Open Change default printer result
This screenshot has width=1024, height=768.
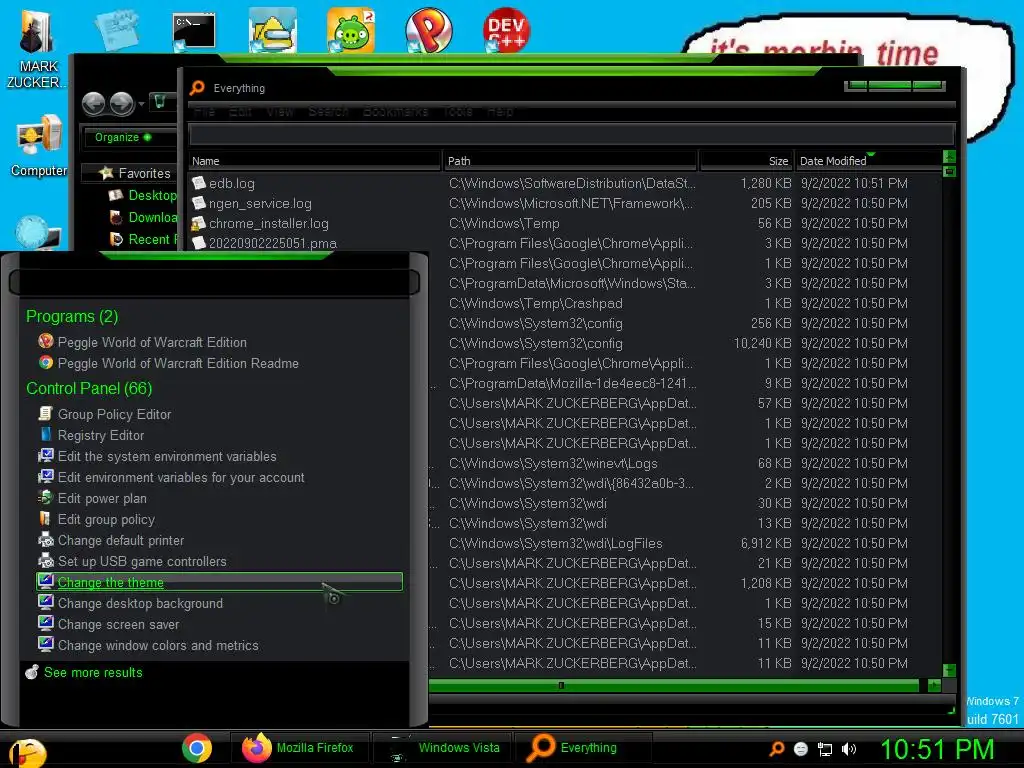click(121, 540)
